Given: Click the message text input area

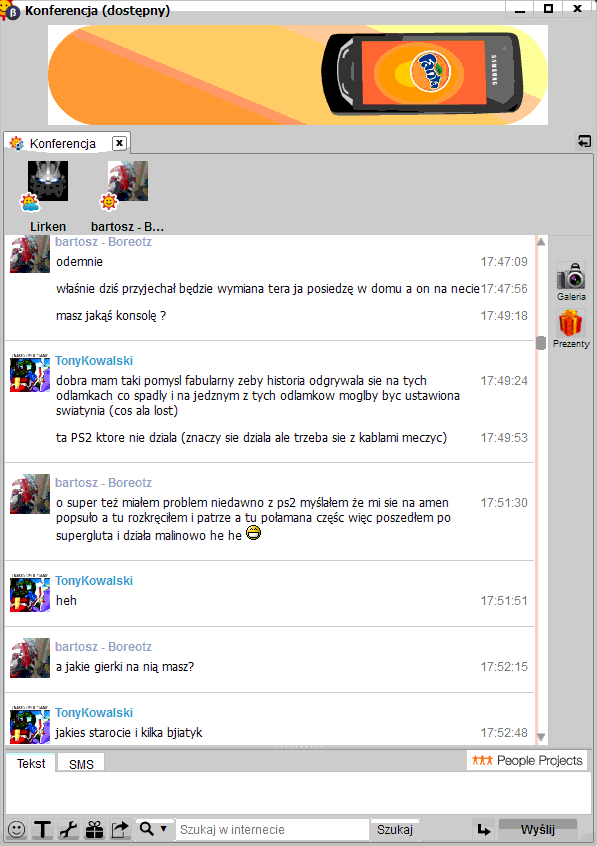Looking at the screenshot, I should pos(298,793).
